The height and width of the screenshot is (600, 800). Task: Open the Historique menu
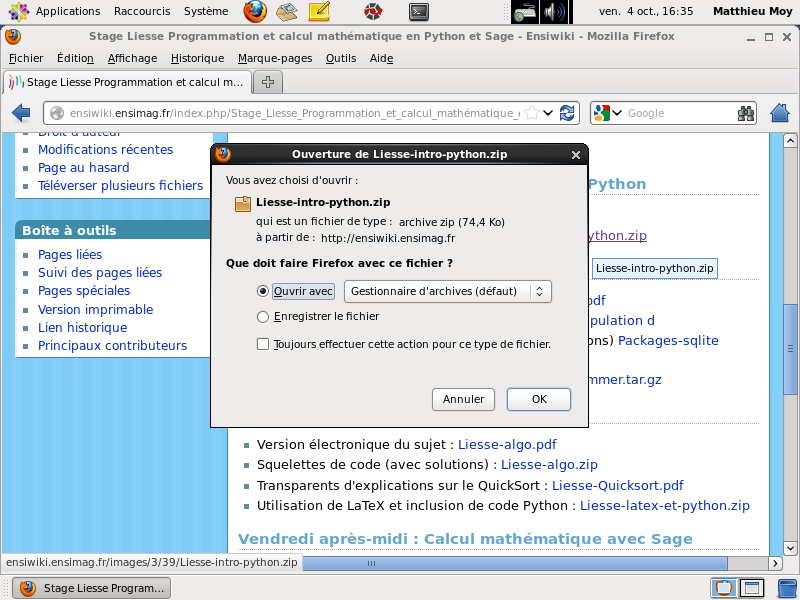pyautogui.click(x=197, y=58)
